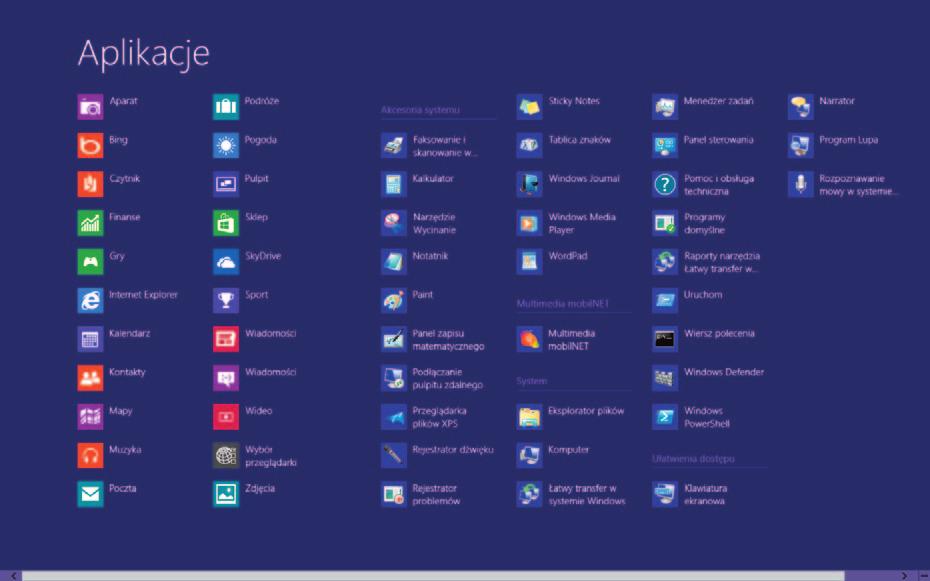Click the scrollbar right arrow

(904, 576)
